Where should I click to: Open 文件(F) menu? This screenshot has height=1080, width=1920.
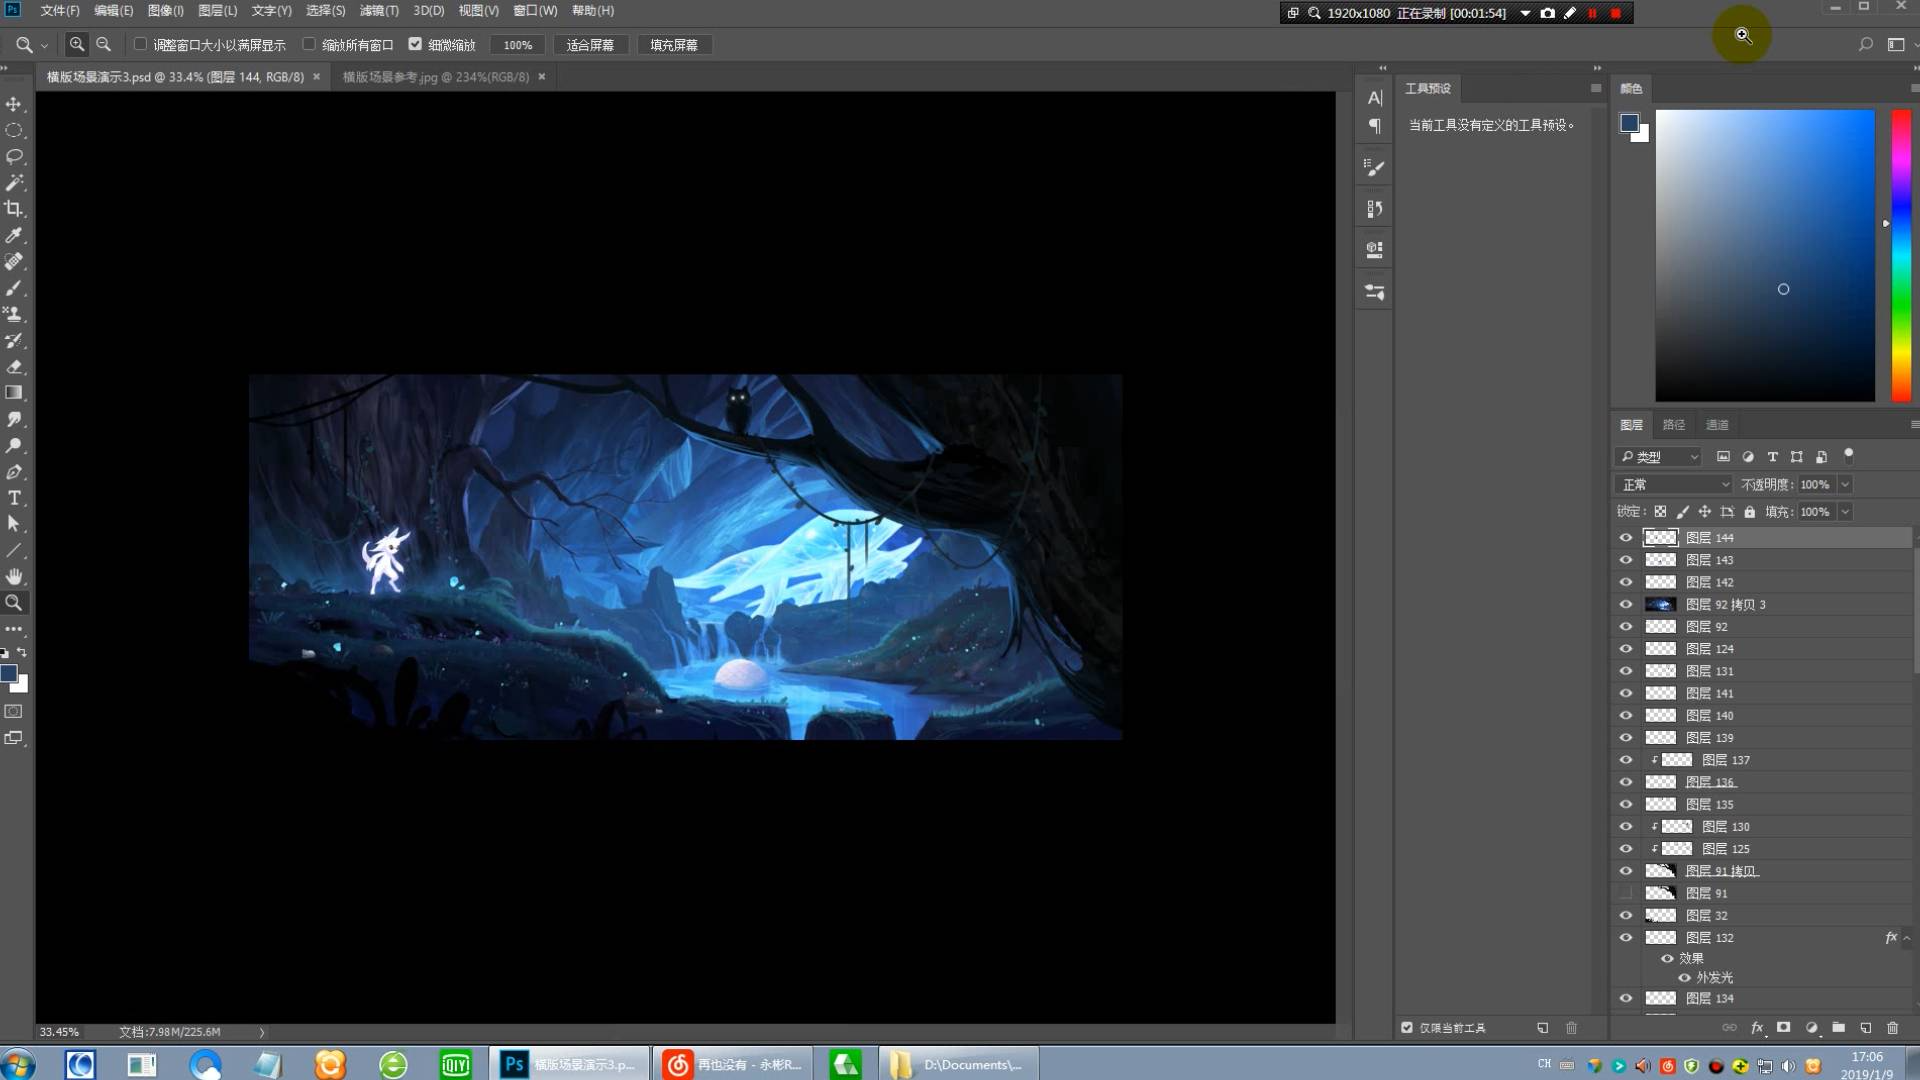pos(60,11)
